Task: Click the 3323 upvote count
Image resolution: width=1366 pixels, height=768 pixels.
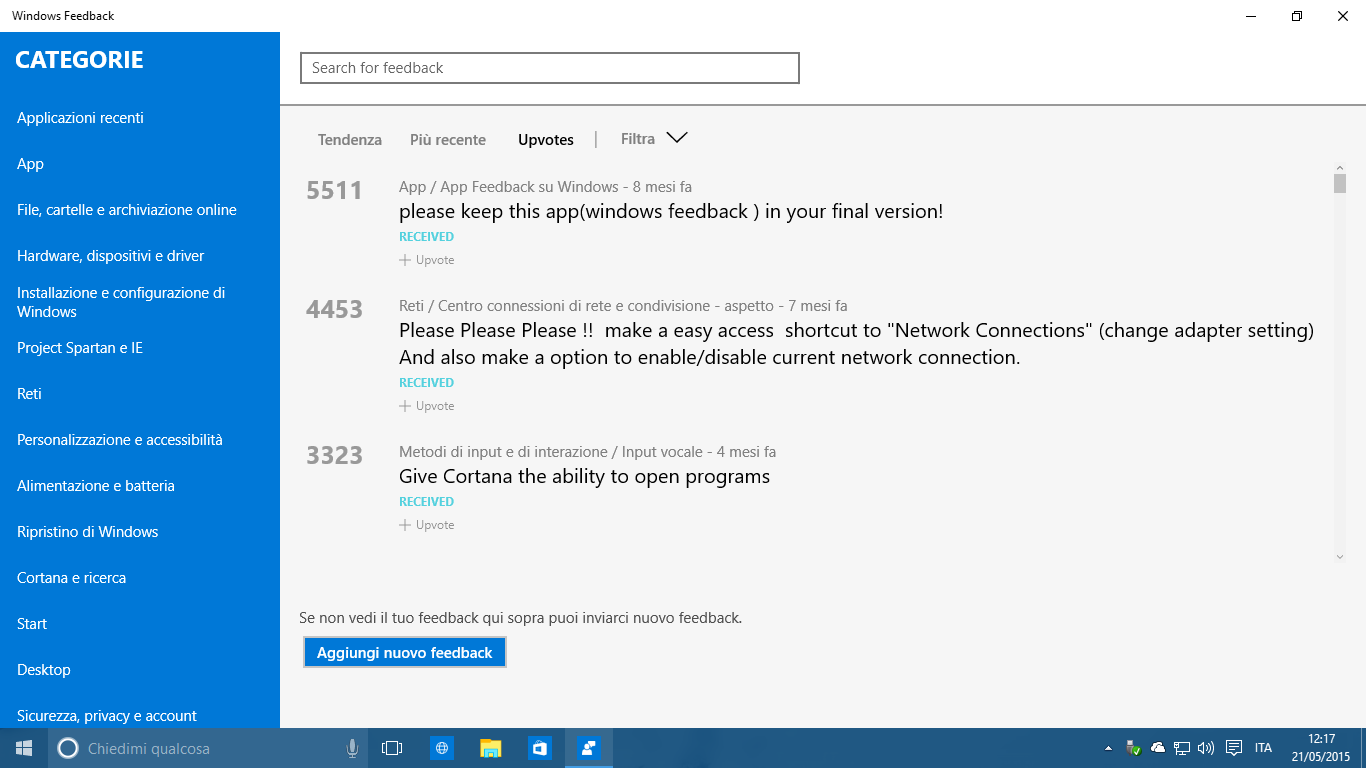Action: 334,455
